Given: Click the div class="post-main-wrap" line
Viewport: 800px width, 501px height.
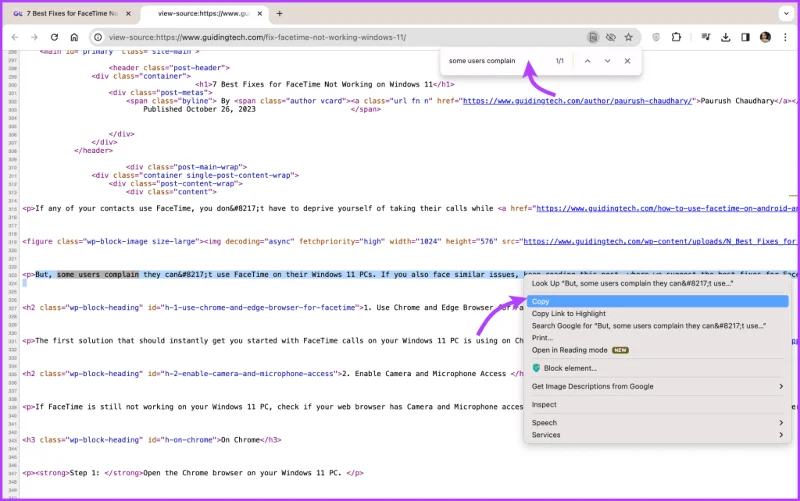Looking at the screenshot, I should (x=186, y=167).
